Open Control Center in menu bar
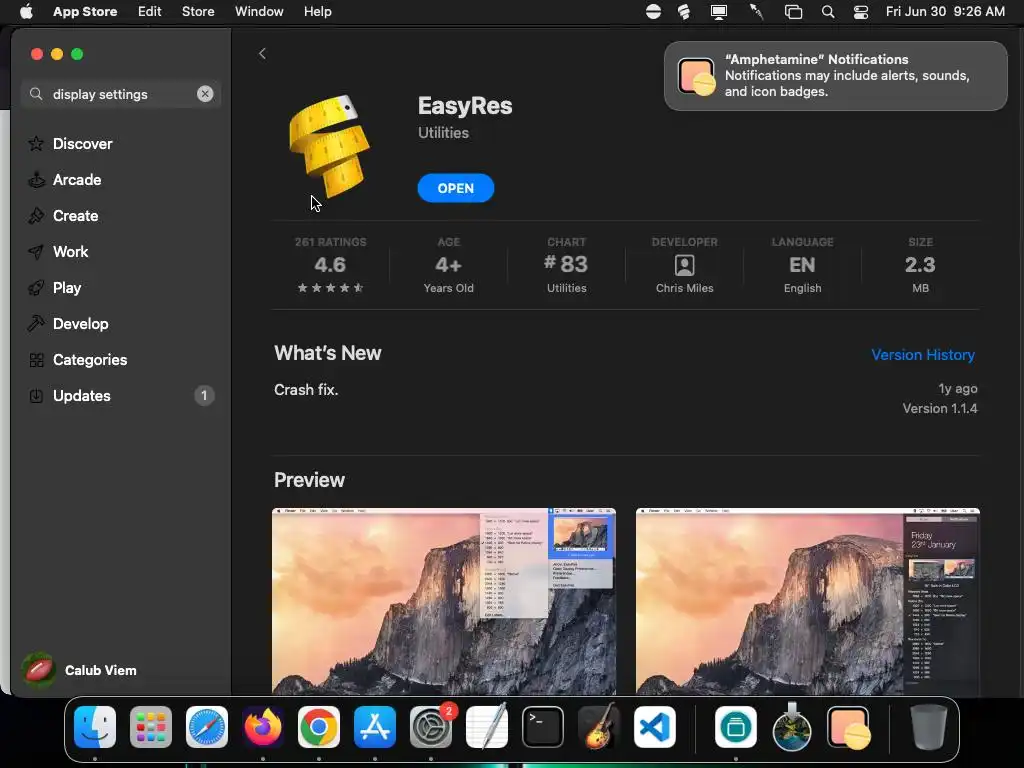The width and height of the screenshot is (1024, 768). (x=861, y=12)
